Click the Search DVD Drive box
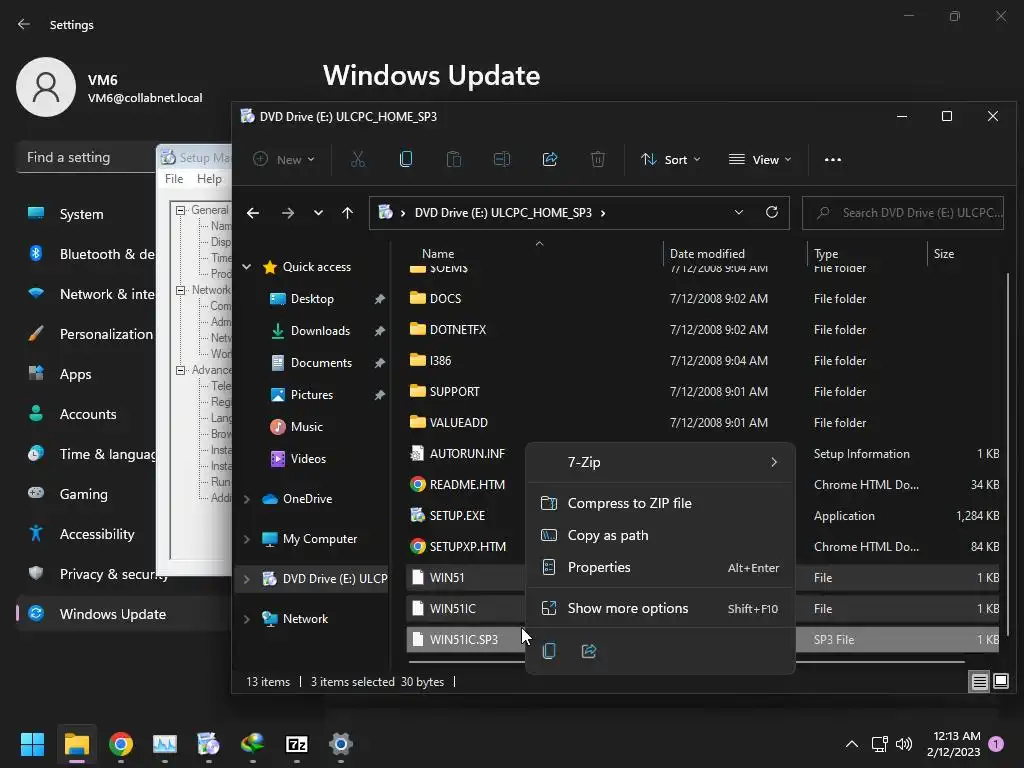This screenshot has width=1024, height=768. [903, 213]
